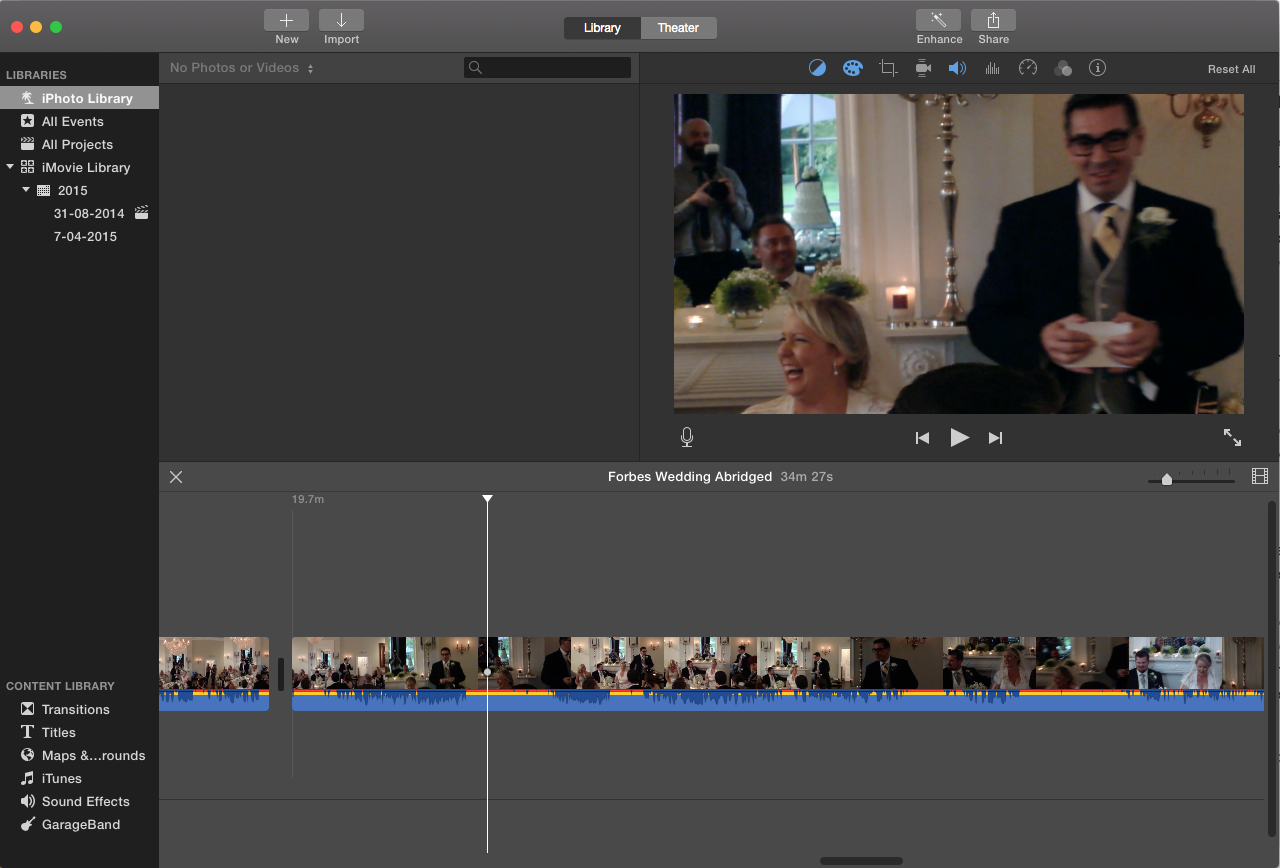Open the color balance adjustment tool
This screenshot has height=868, width=1280.
coord(818,68)
